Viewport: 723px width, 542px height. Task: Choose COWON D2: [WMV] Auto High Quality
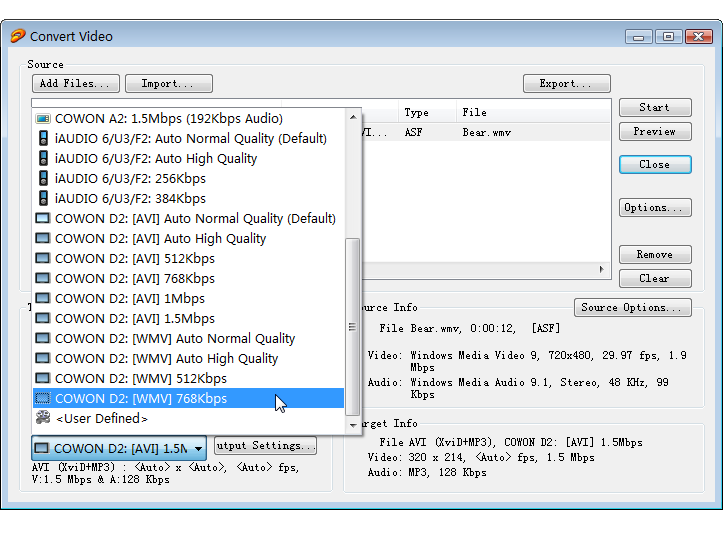[x=189, y=358]
